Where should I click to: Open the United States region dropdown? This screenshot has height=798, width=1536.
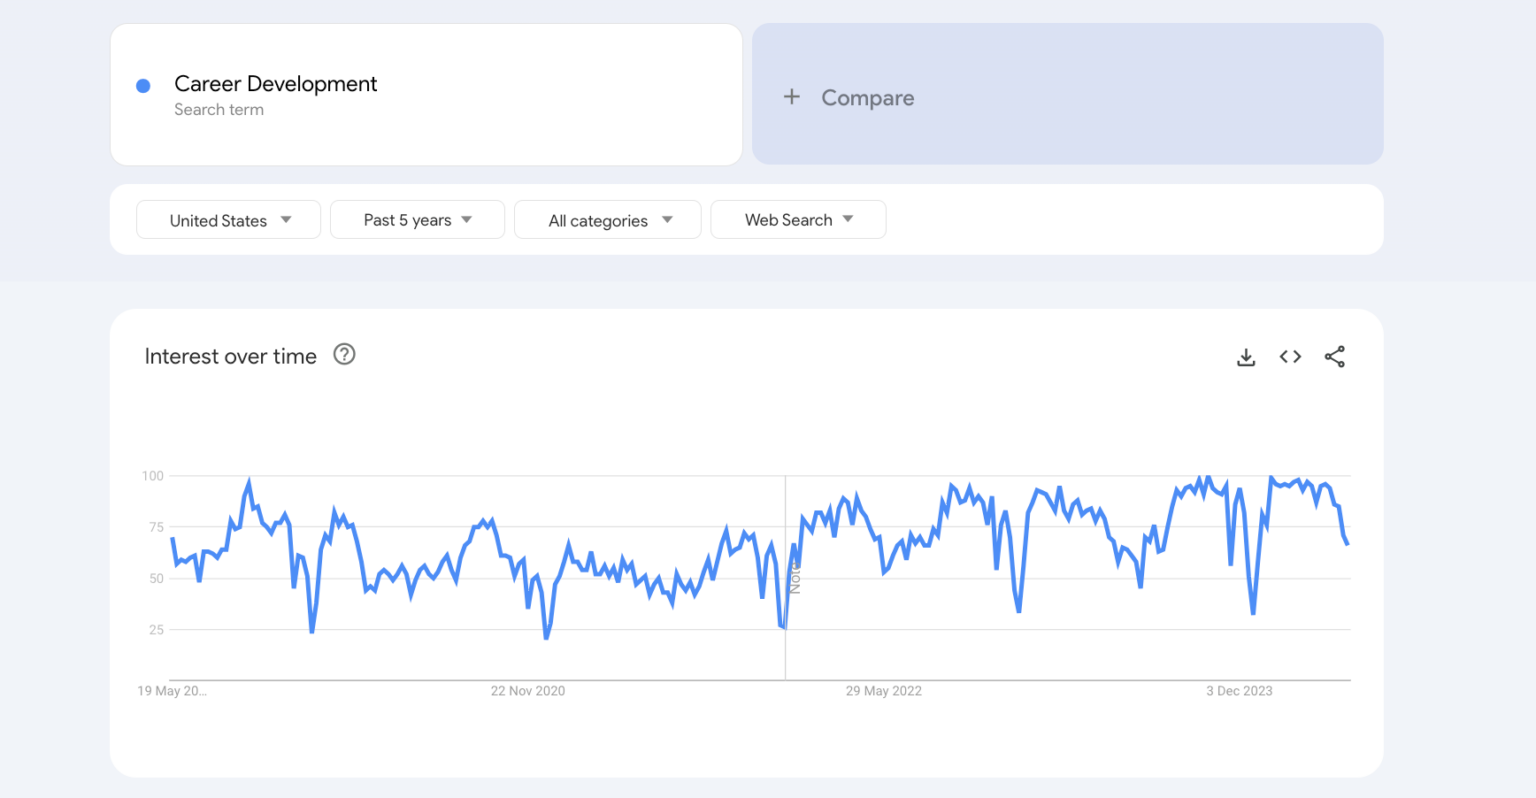coord(228,219)
